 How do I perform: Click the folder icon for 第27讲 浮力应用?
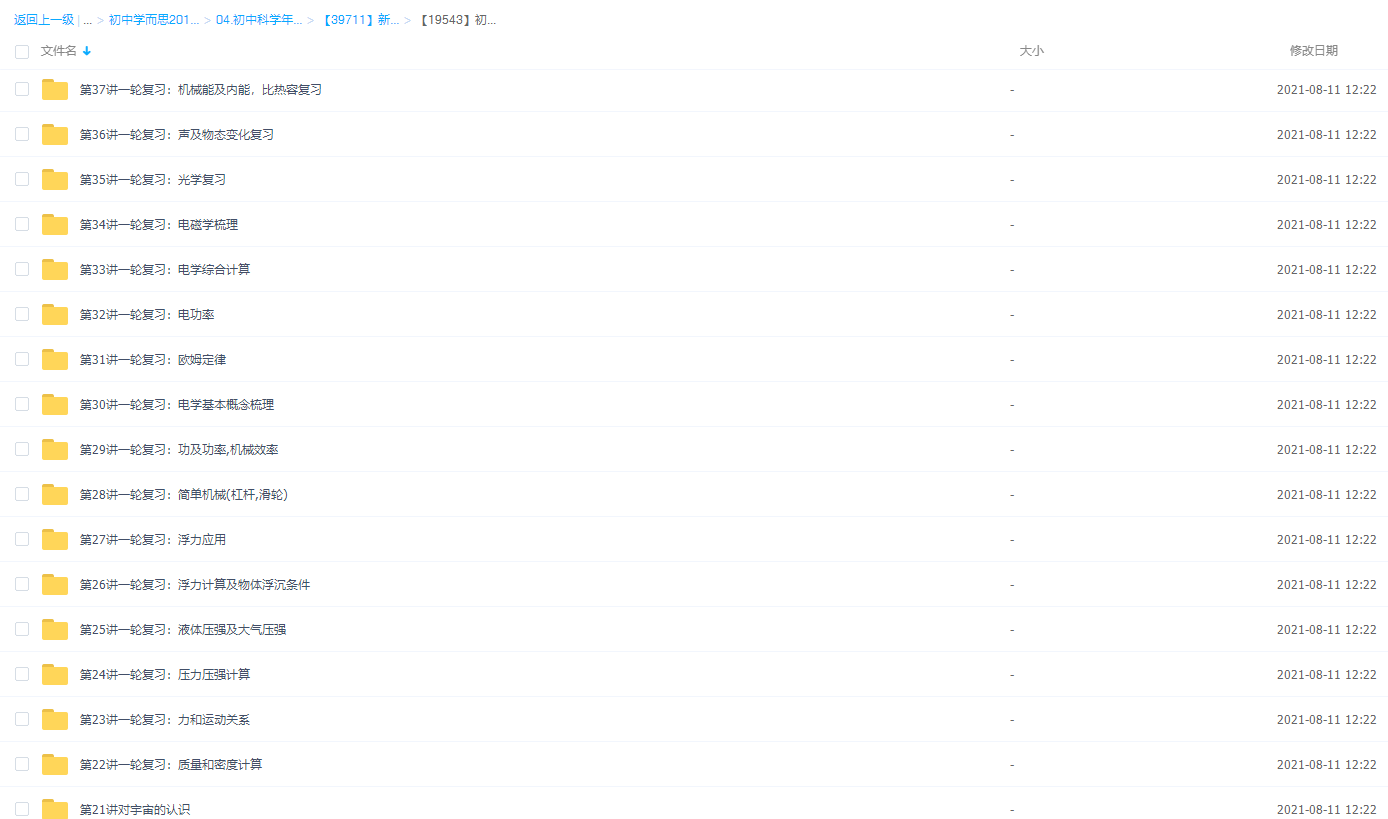54,540
